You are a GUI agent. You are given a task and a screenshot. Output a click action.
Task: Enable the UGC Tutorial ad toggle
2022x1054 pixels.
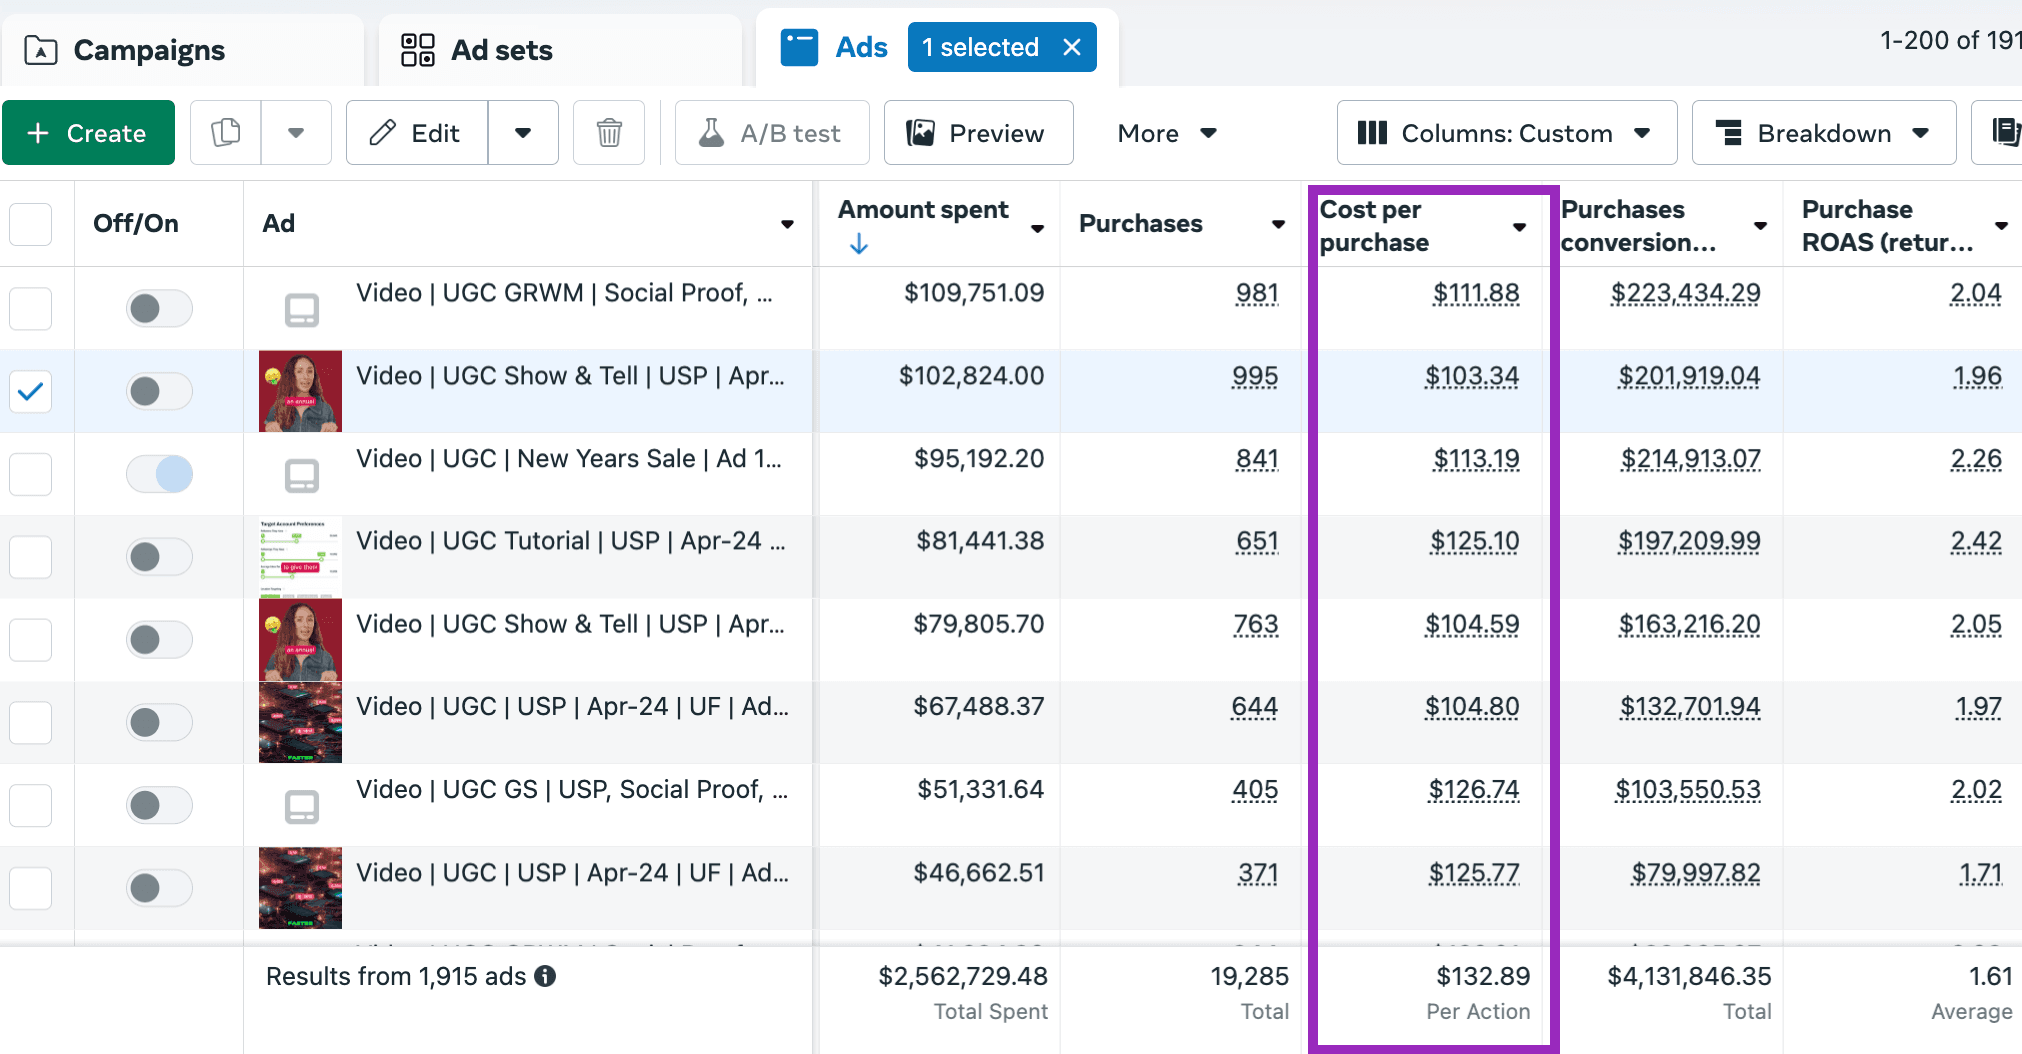(159, 557)
